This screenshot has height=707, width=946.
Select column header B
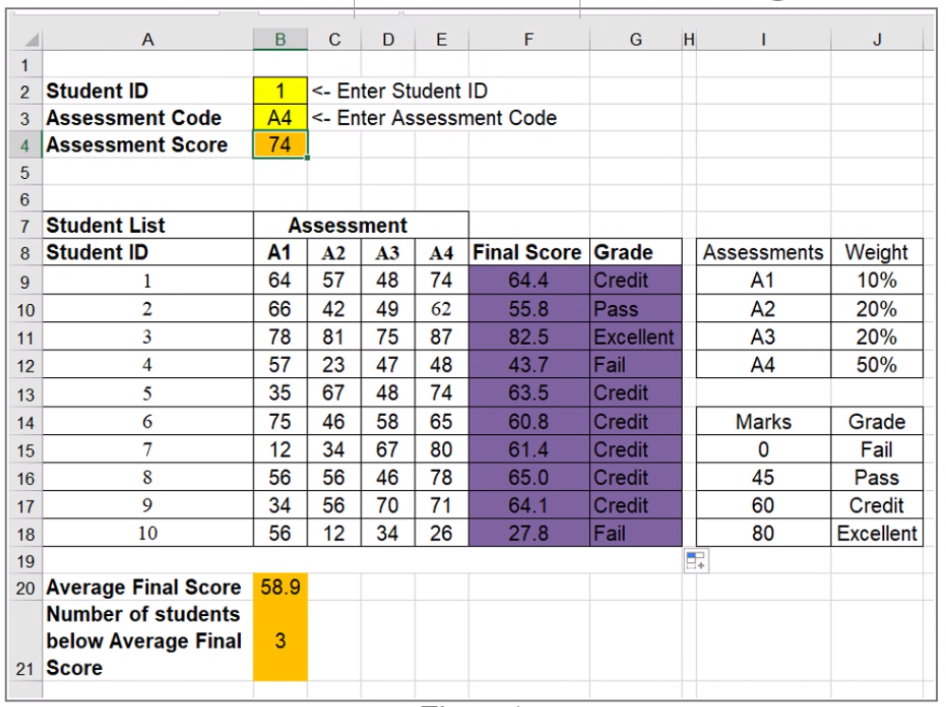[279, 39]
